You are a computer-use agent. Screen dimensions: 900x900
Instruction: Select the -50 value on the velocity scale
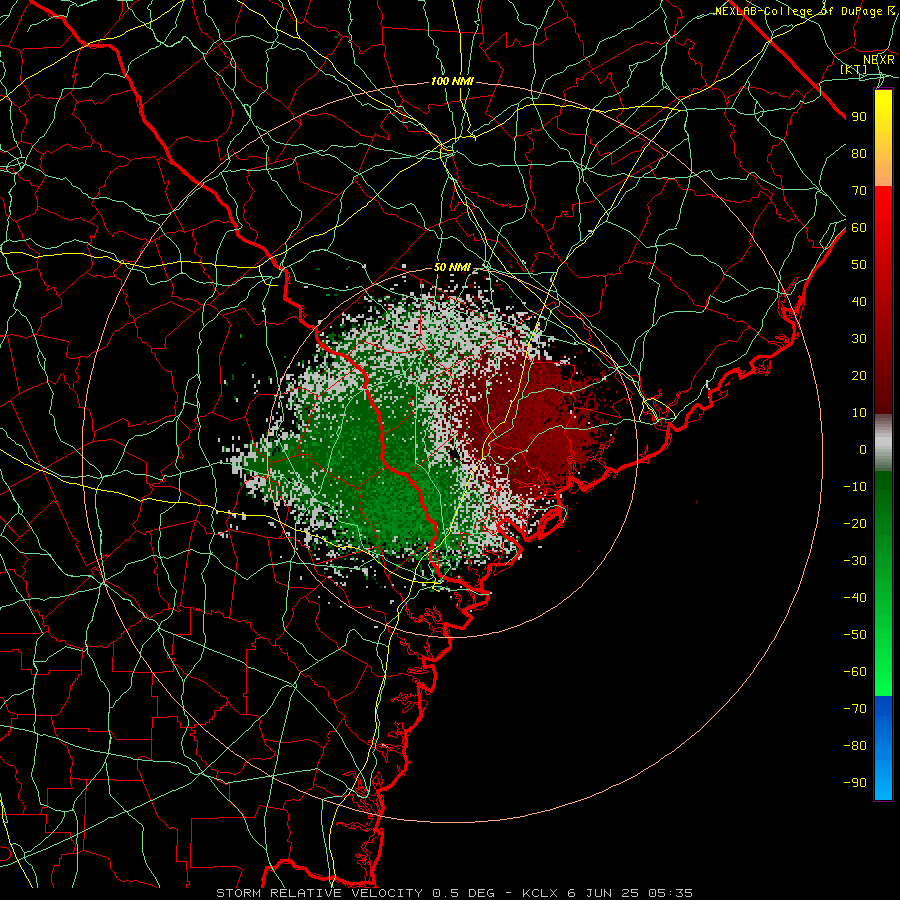pyautogui.click(x=855, y=634)
